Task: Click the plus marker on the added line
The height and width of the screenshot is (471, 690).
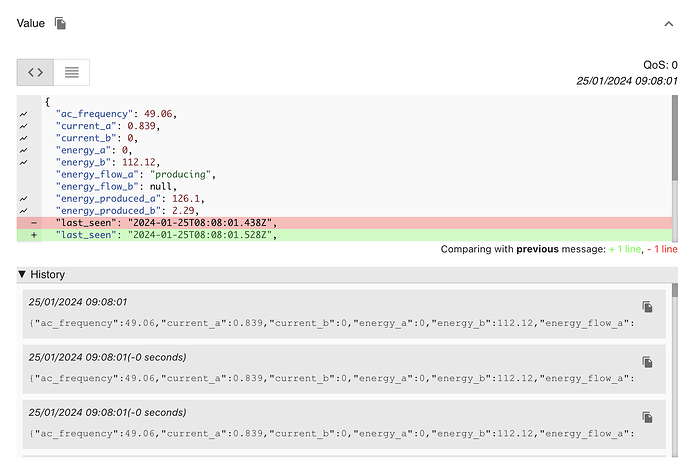Action: [35, 234]
